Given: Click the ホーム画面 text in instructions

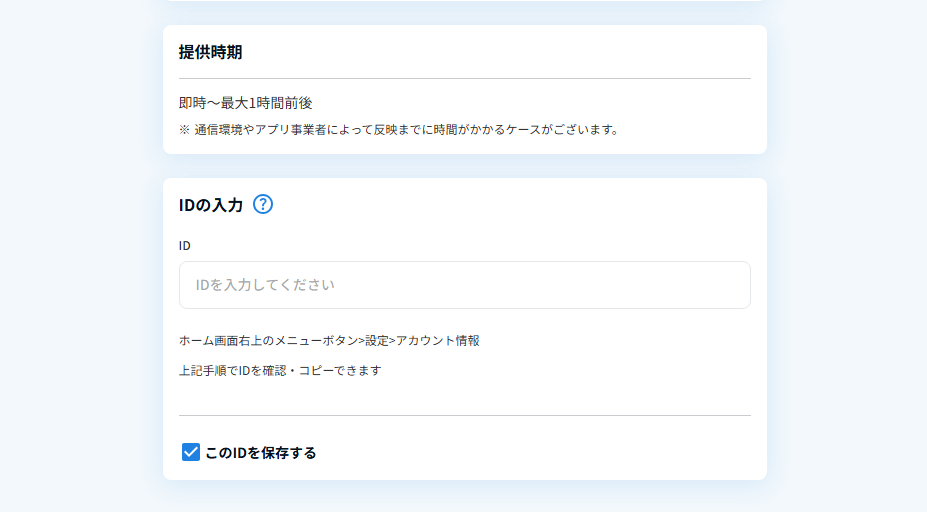Looking at the screenshot, I should pos(204,341).
